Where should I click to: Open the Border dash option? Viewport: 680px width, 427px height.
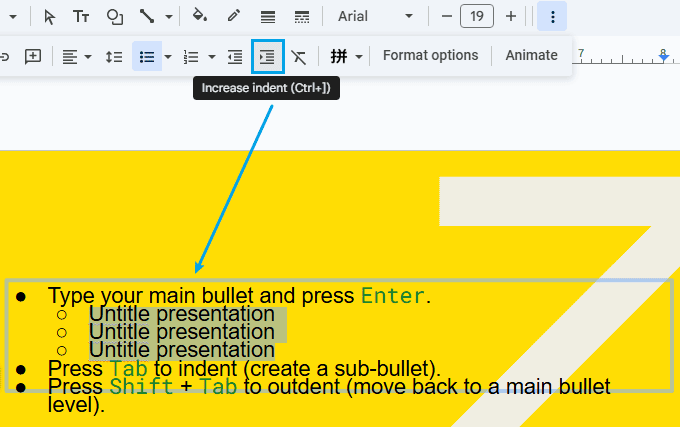point(302,17)
